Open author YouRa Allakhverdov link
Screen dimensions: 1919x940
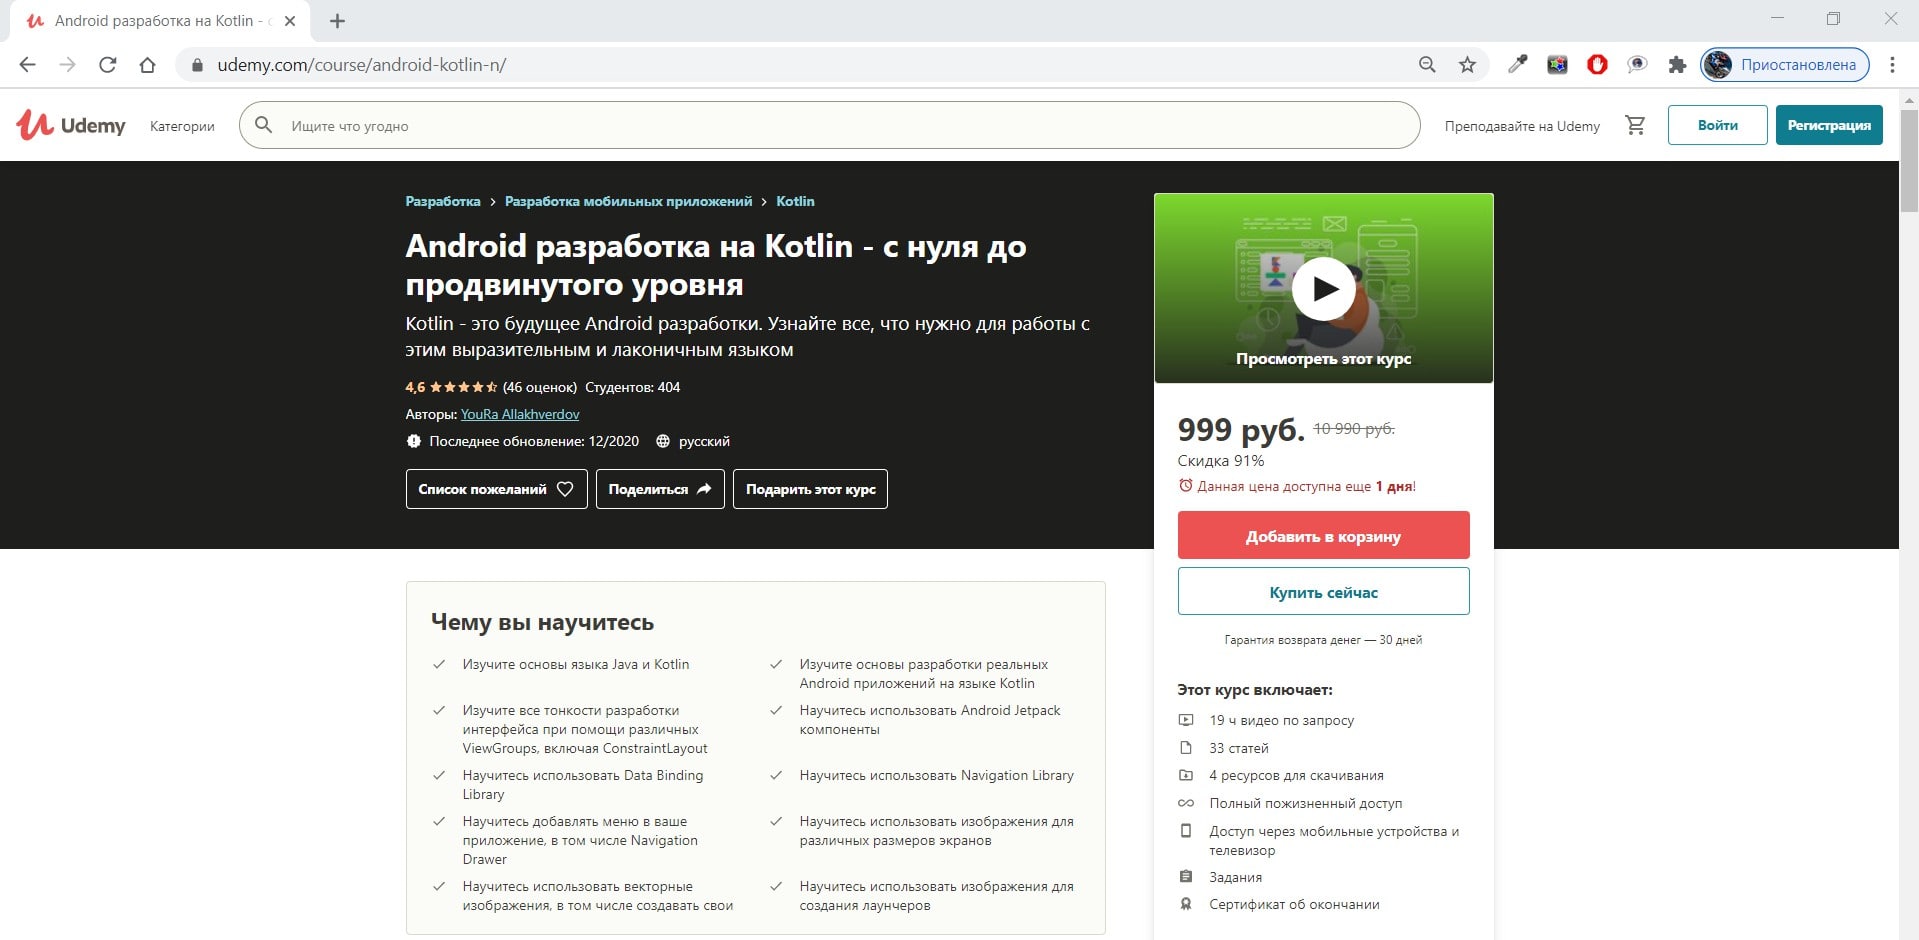[x=520, y=414]
